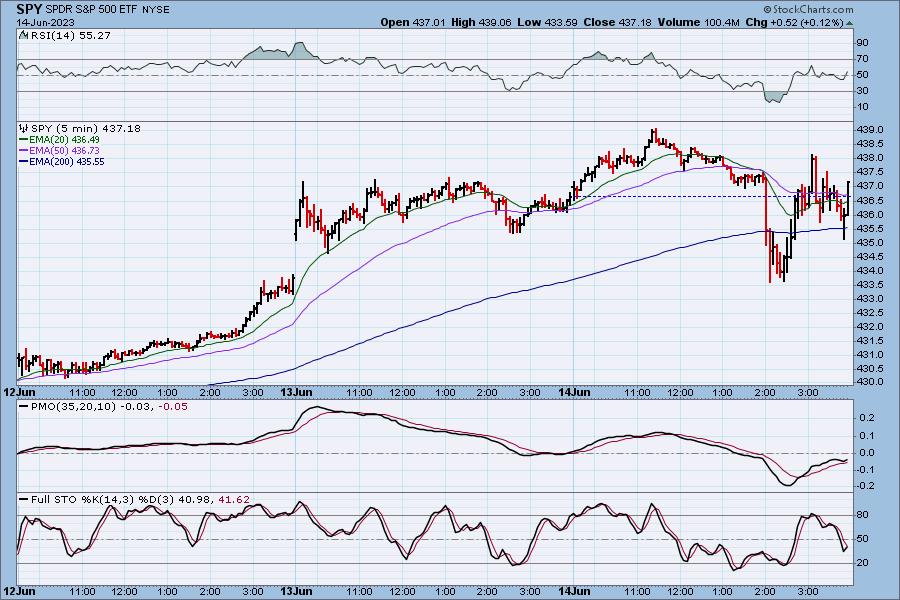Image resolution: width=900 pixels, height=600 pixels.
Task: Click the green EMA(20) legend line
Action: 24,140
